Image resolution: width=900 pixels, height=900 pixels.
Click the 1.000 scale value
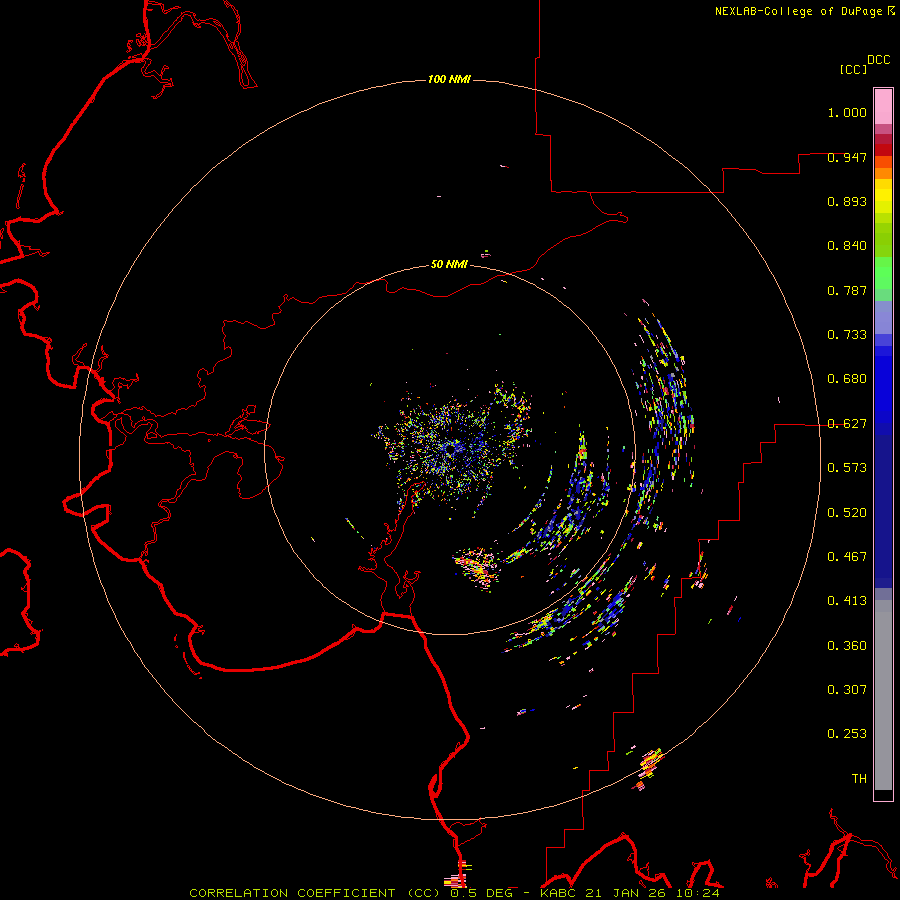pos(847,112)
